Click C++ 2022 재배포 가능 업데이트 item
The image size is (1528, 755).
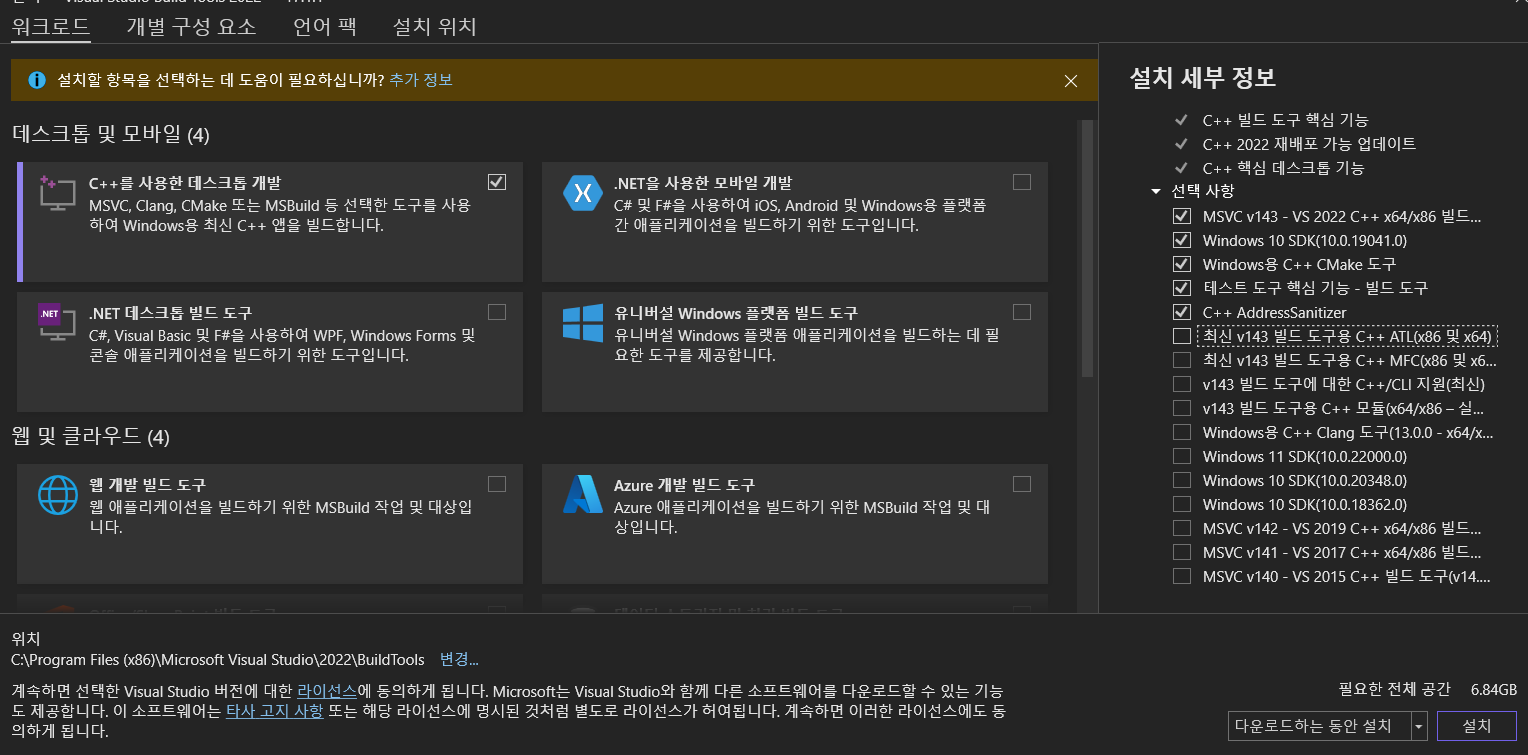coord(1309,144)
